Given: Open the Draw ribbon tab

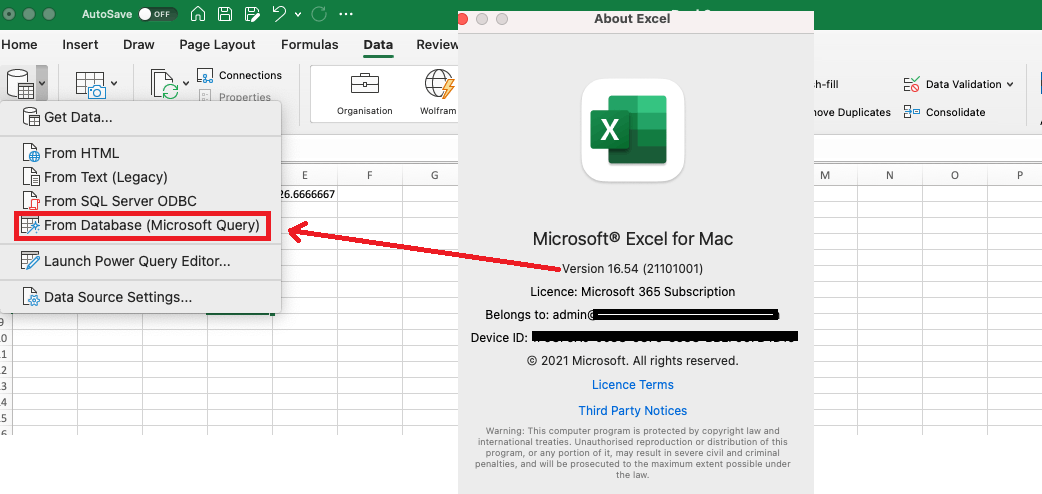Looking at the screenshot, I should click(139, 45).
